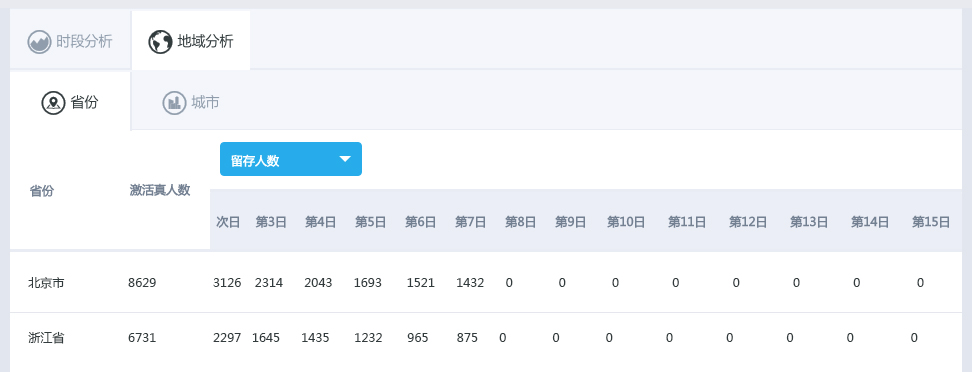Click the 城市 building icon

[174, 103]
